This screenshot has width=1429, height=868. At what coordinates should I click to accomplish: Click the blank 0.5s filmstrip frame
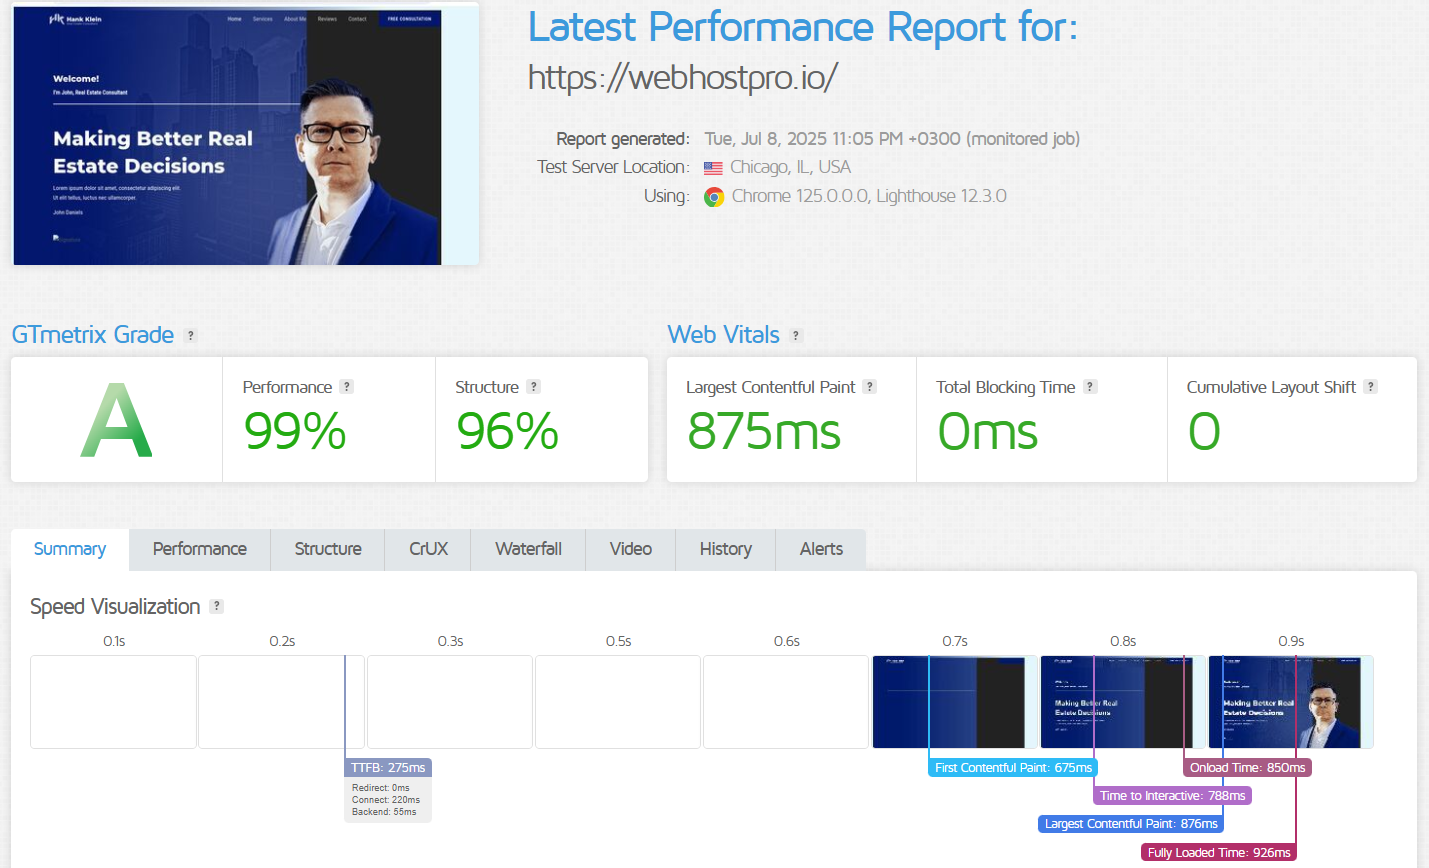[618, 702]
